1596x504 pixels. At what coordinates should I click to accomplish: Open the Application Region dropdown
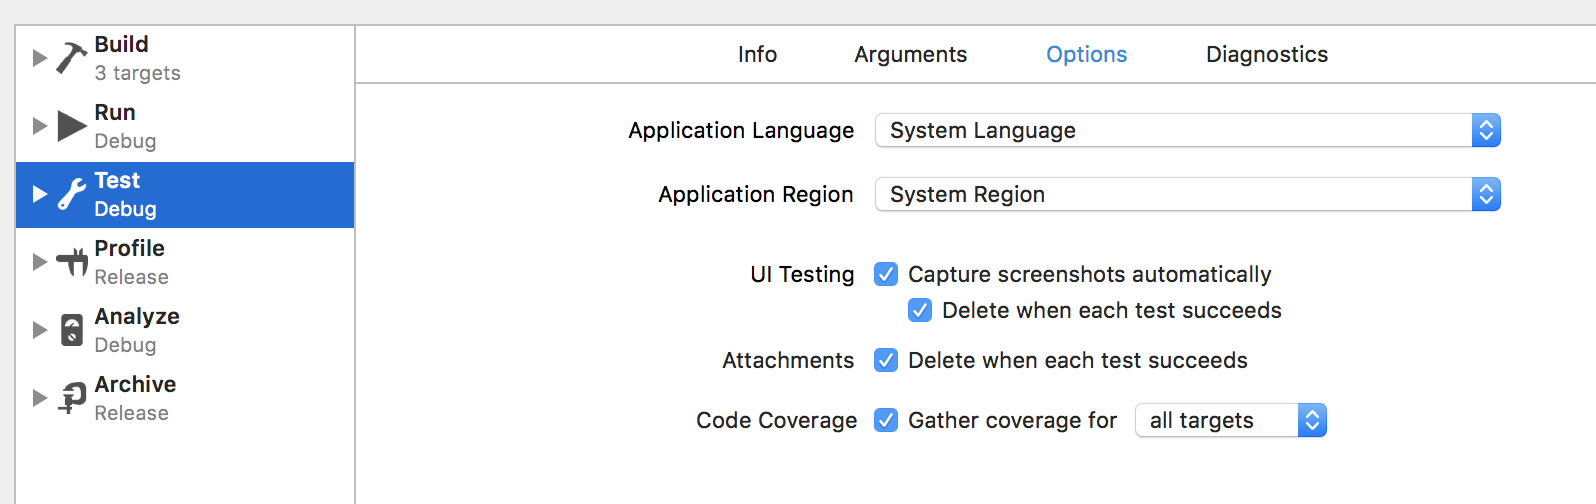[1187, 194]
